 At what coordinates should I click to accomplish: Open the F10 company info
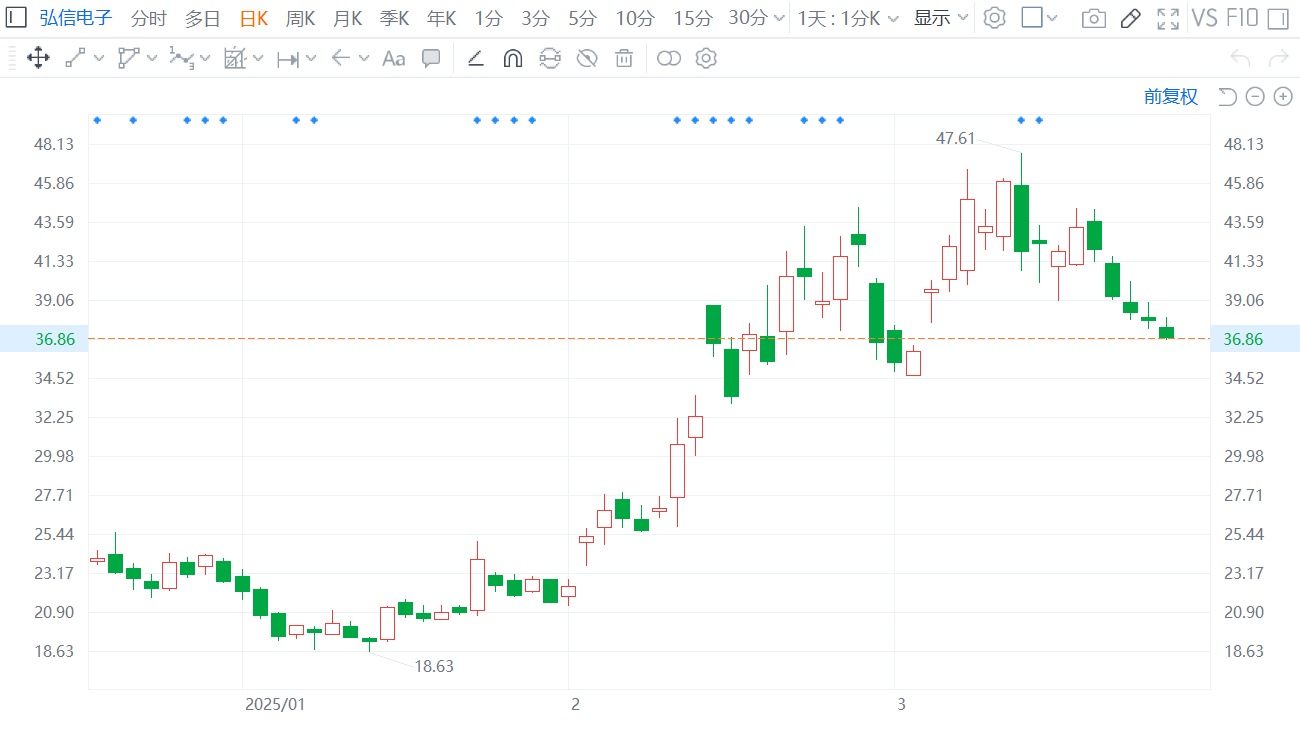[x=1241, y=18]
